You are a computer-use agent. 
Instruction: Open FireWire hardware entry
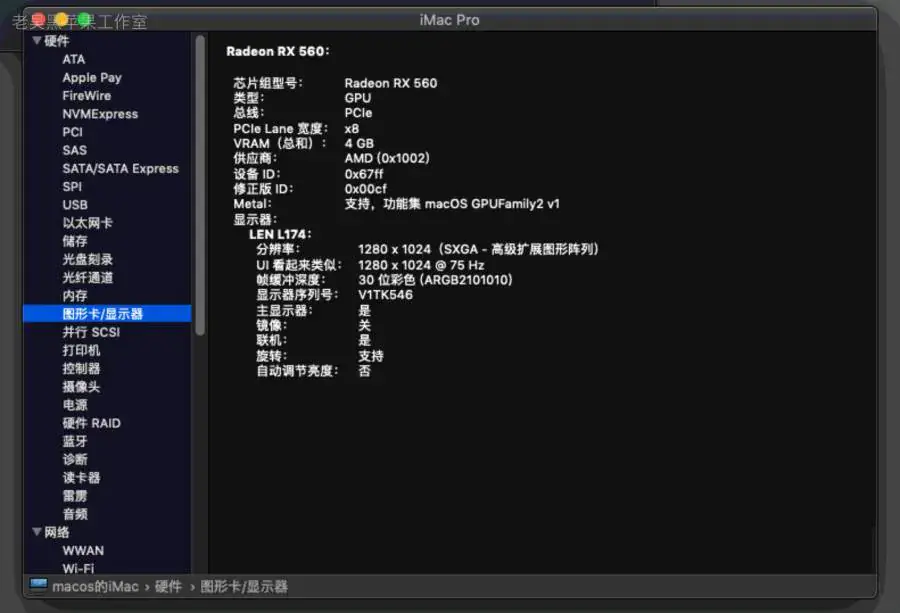(x=87, y=96)
